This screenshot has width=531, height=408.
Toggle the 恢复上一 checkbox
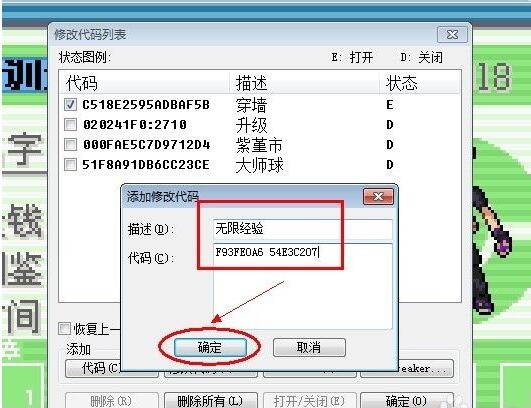(64, 329)
